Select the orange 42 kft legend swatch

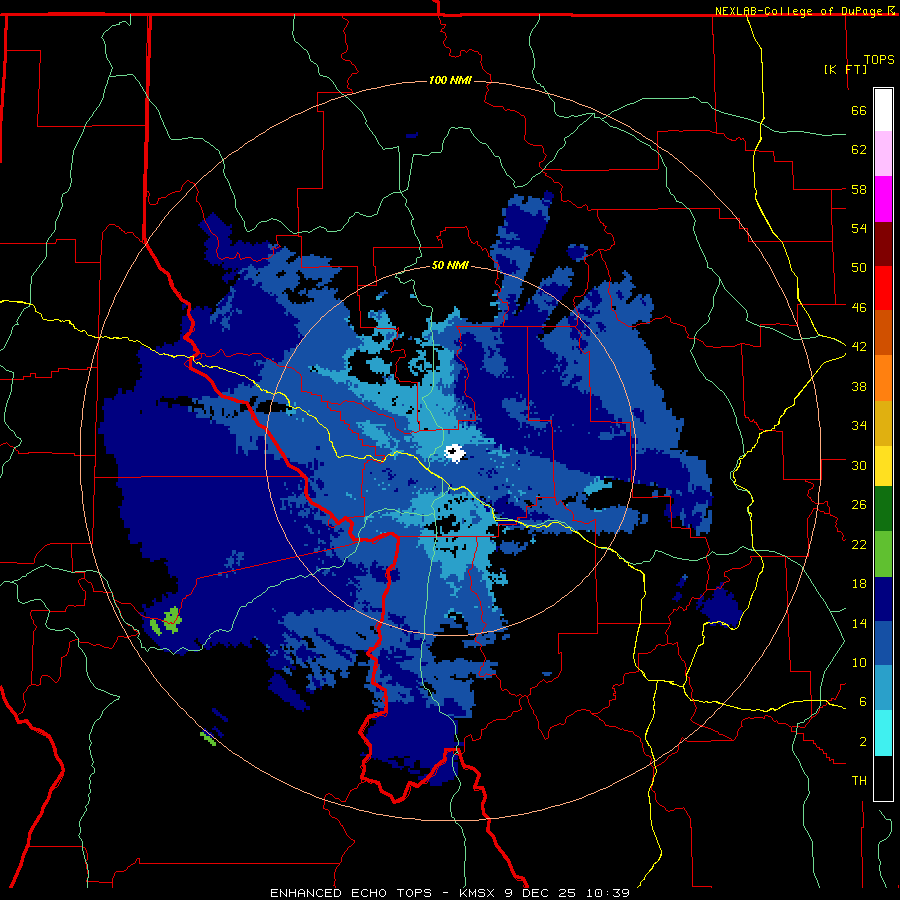(x=883, y=377)
